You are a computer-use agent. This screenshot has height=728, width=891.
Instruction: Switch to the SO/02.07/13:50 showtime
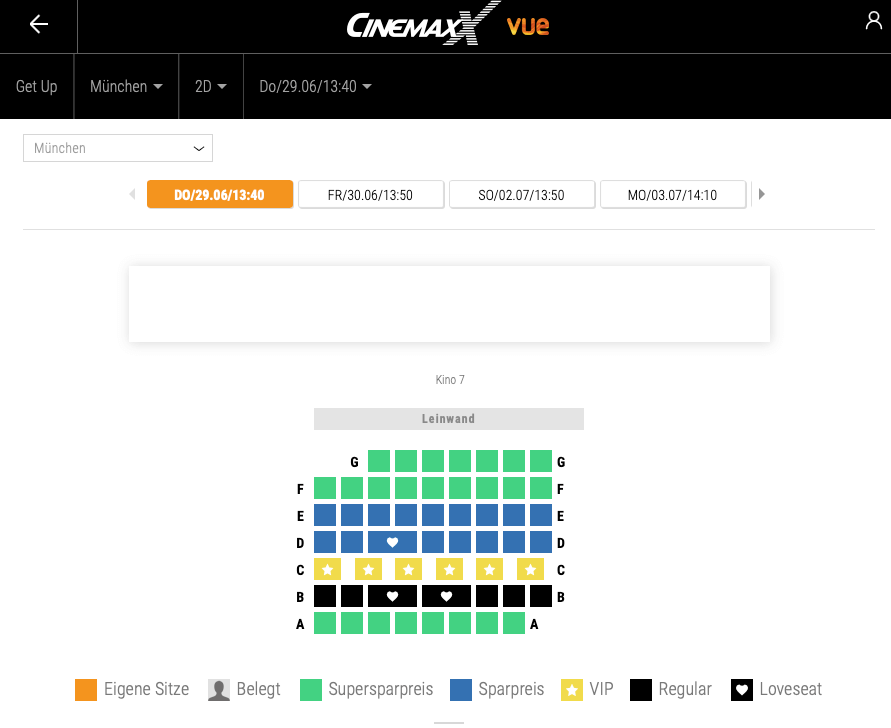[x=522, y=195]
